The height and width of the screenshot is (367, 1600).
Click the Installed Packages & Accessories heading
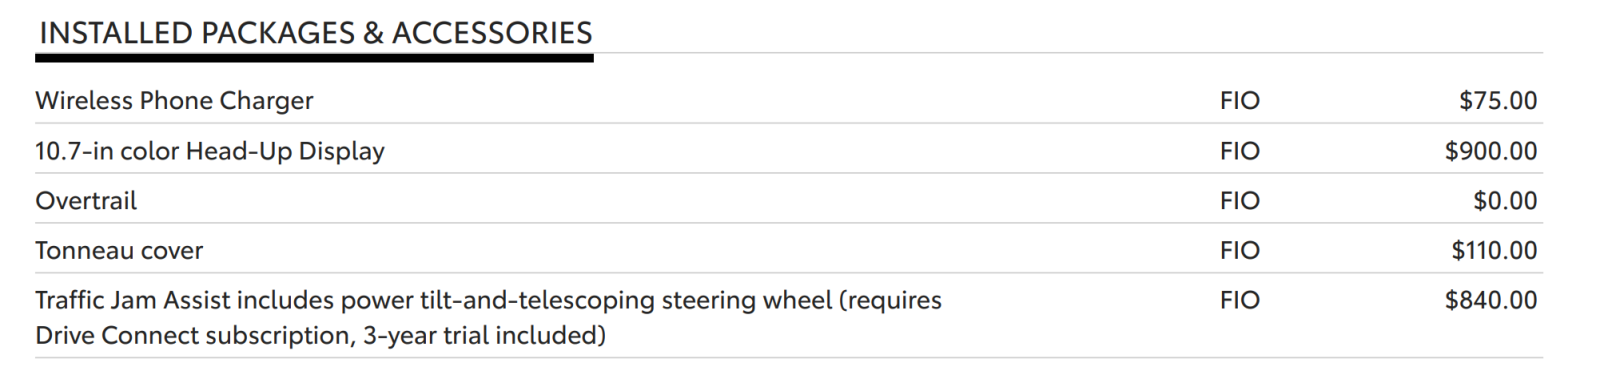tap(315, 33)
